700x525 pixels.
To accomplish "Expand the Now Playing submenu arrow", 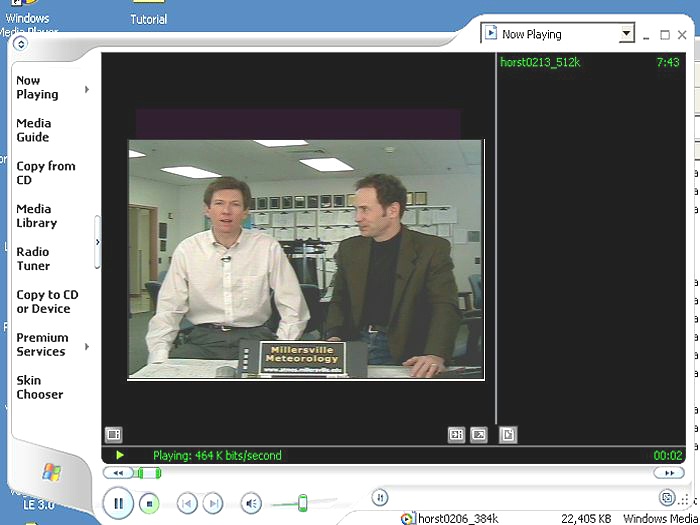I will pos(87,89).
